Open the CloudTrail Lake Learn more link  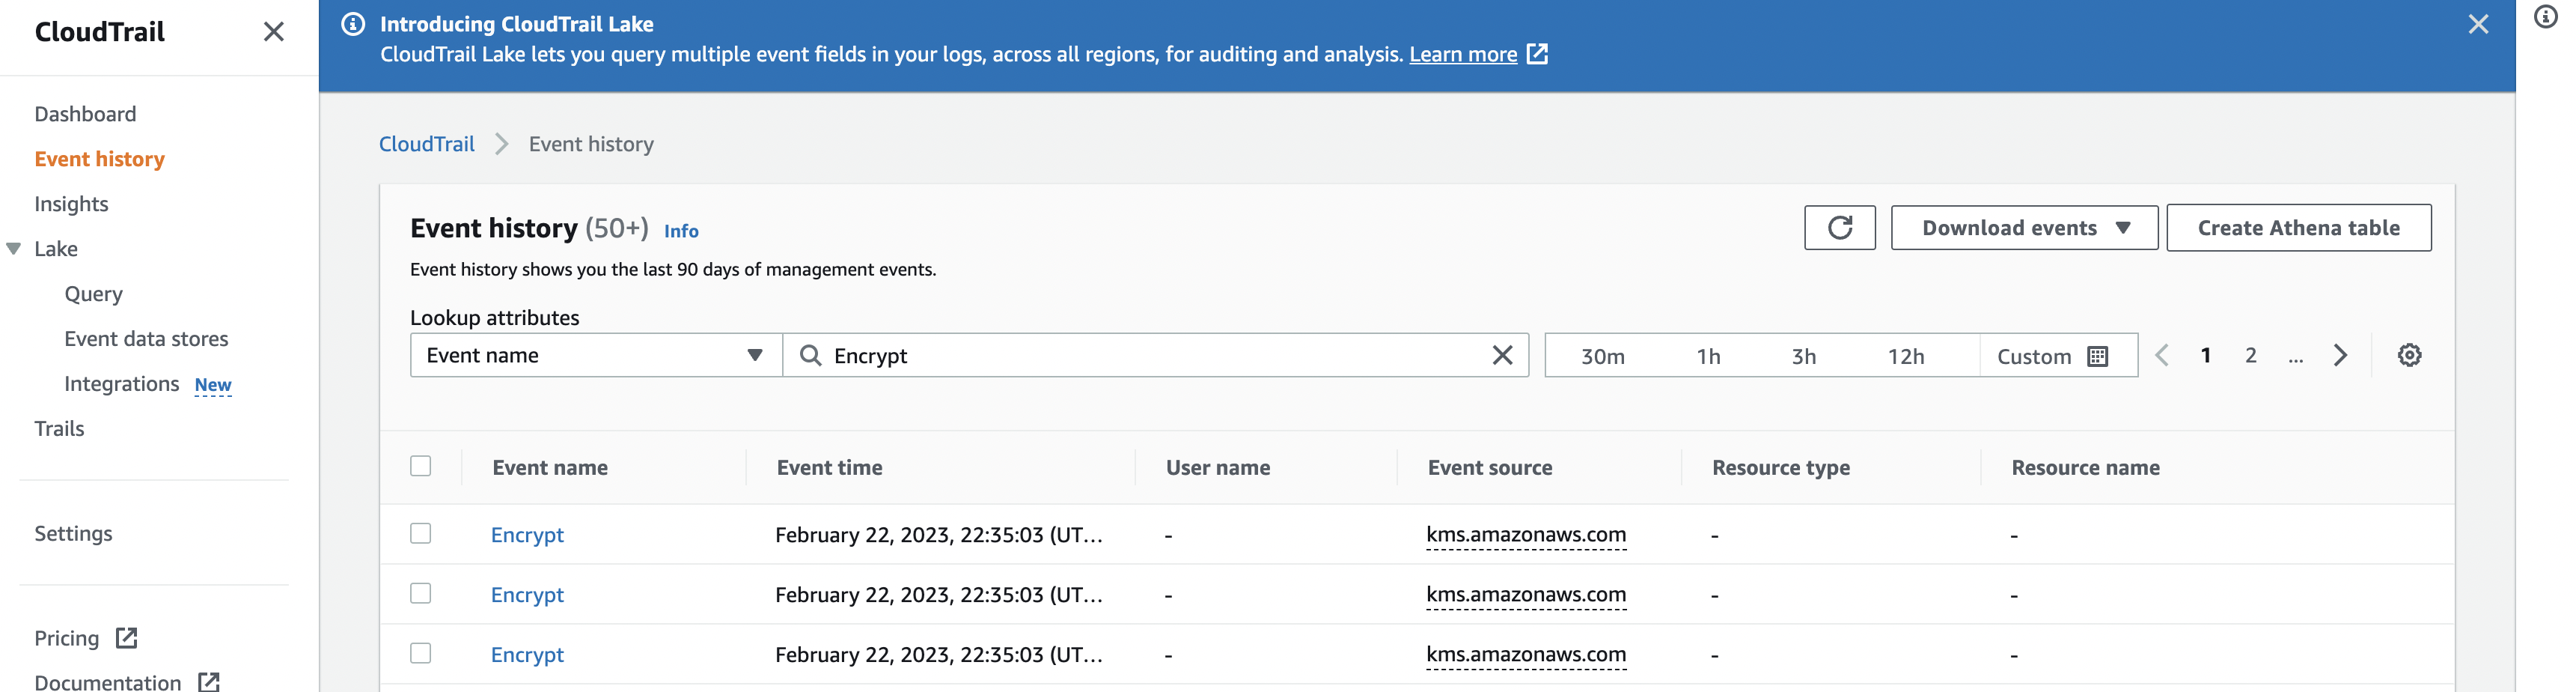coord(1464,54)
